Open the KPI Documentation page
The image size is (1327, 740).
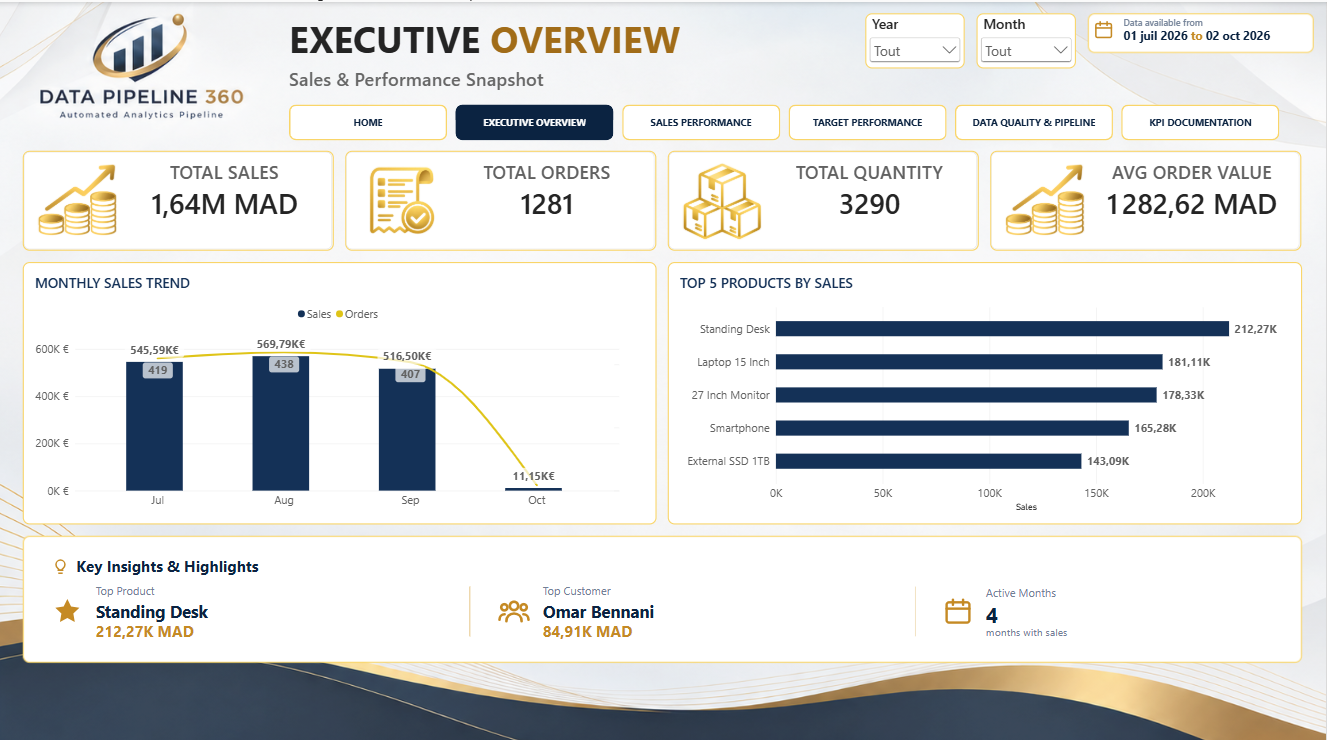pyautogui.click(x=1200, y=122)
